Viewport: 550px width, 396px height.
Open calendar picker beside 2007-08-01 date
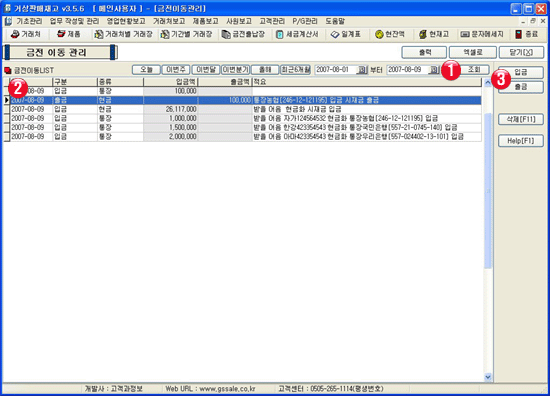coord(362,70)
